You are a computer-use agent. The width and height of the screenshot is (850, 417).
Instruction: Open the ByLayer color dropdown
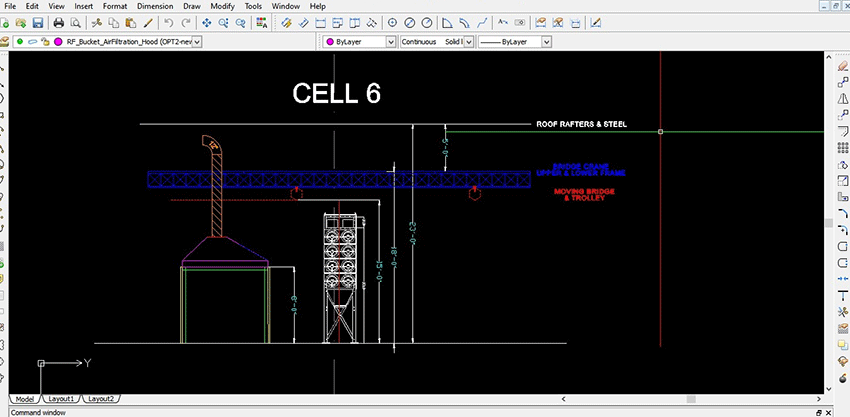[x=389, y=42]
